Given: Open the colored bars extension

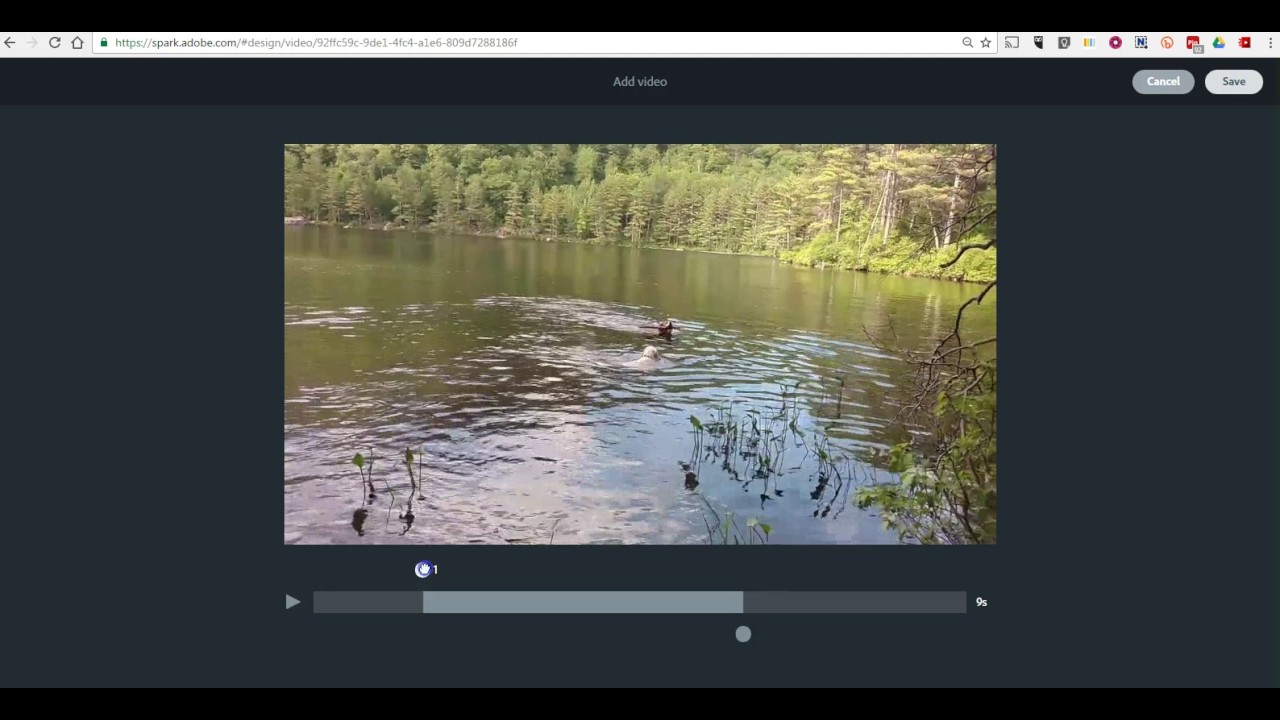Looking at the screenshot, I should click(x=1089, y=43).
